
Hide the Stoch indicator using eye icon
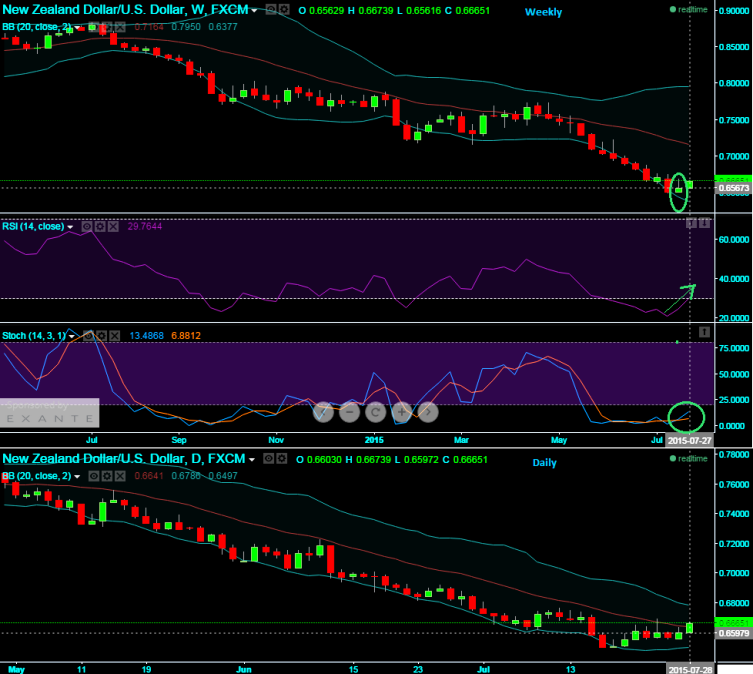(87, 336)
